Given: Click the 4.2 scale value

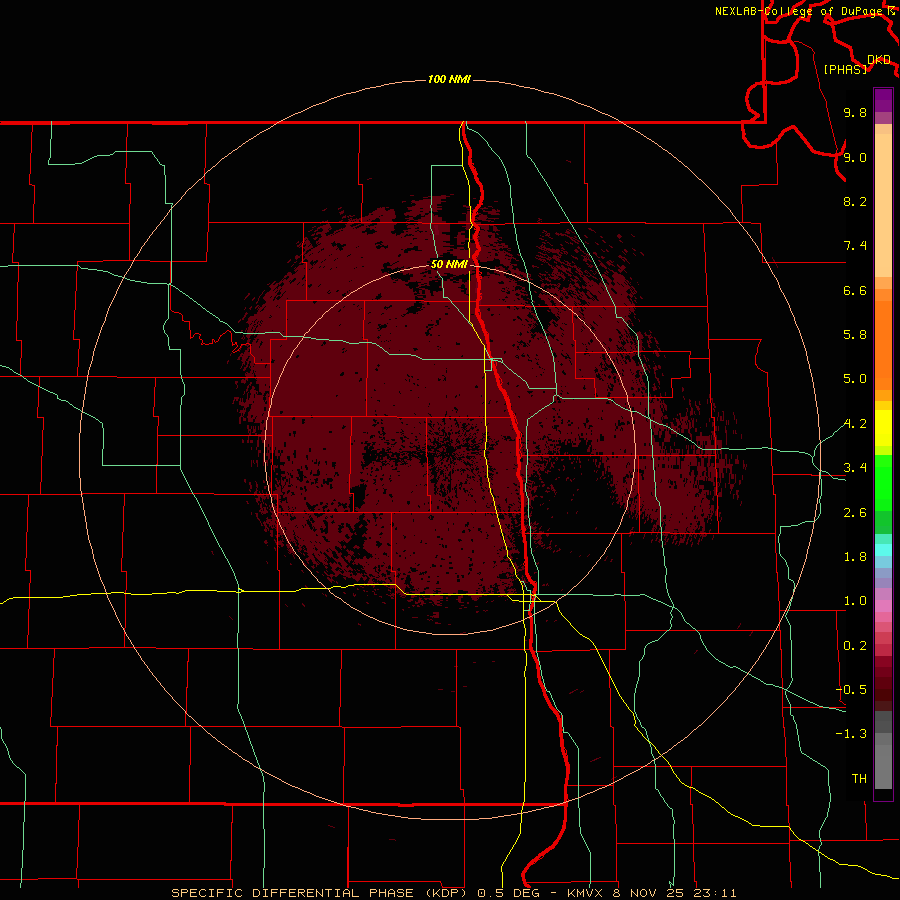Looking at the screenshot, I should 855,424.
